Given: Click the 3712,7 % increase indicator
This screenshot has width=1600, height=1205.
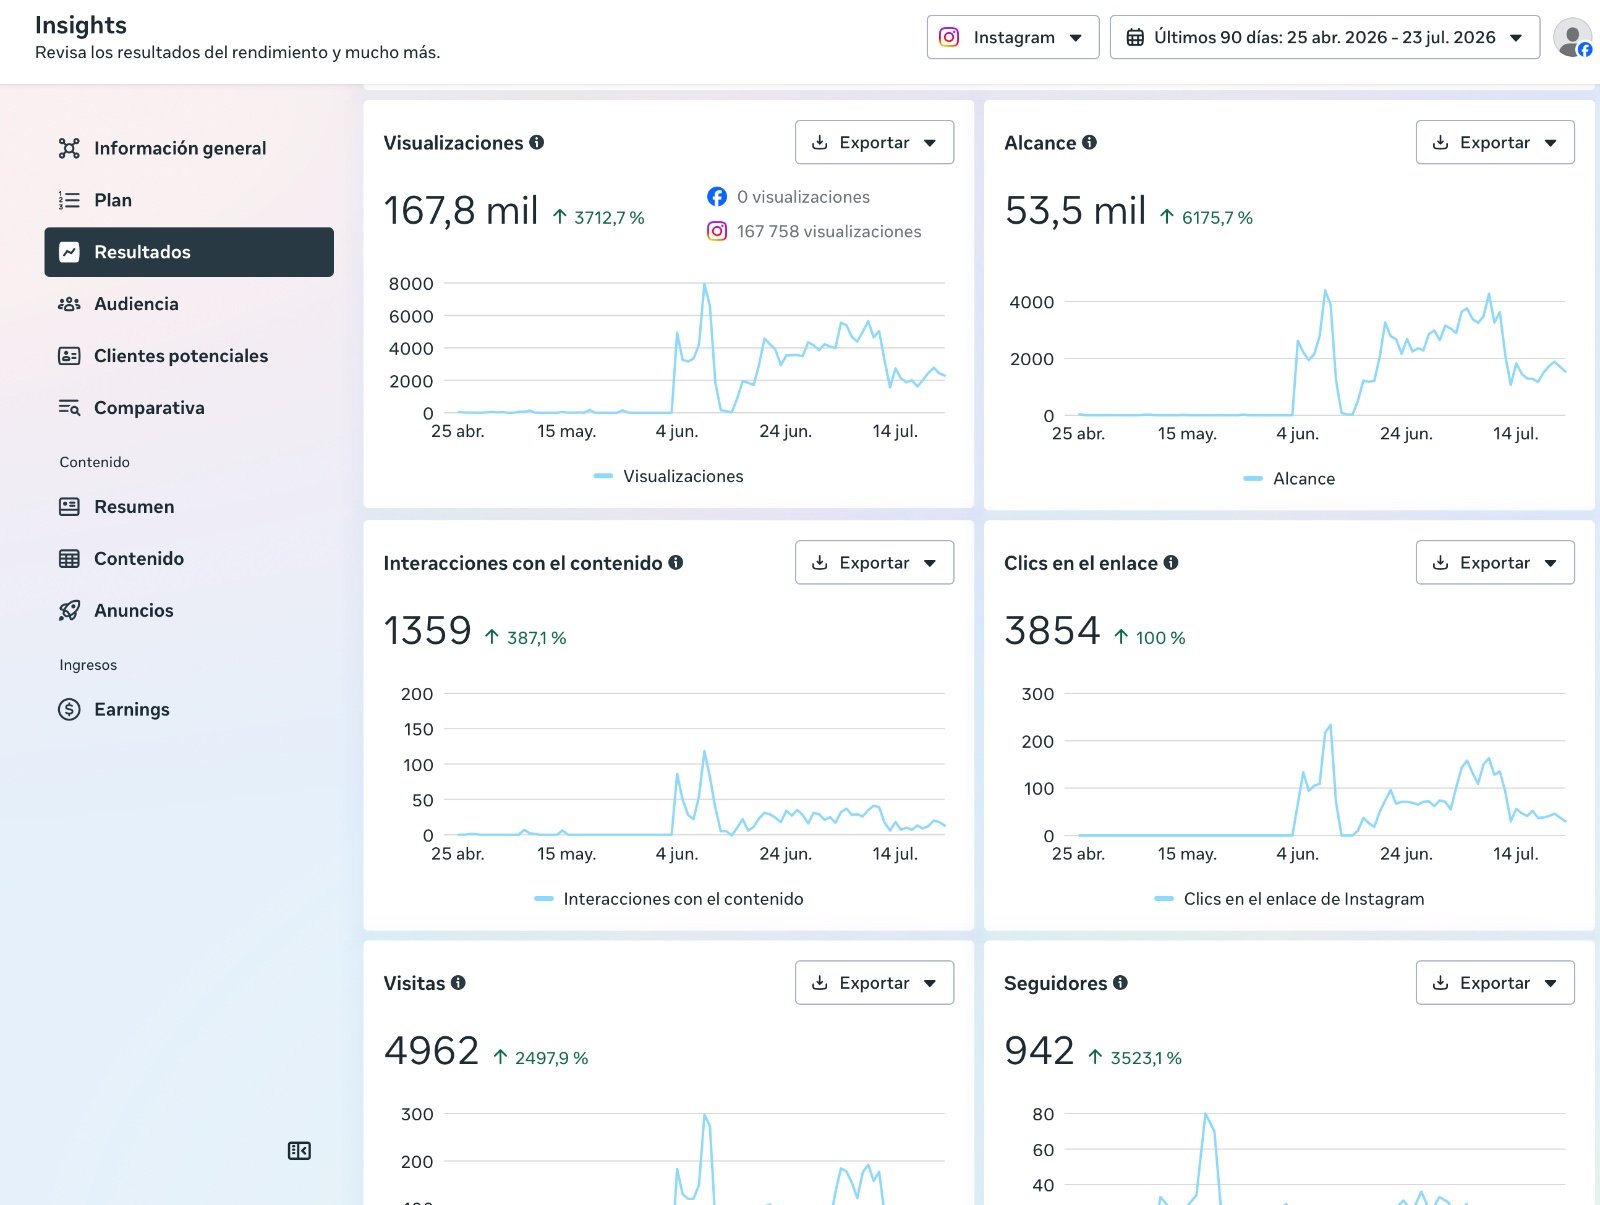Looking at the screenshot, I should pos(598,218).
